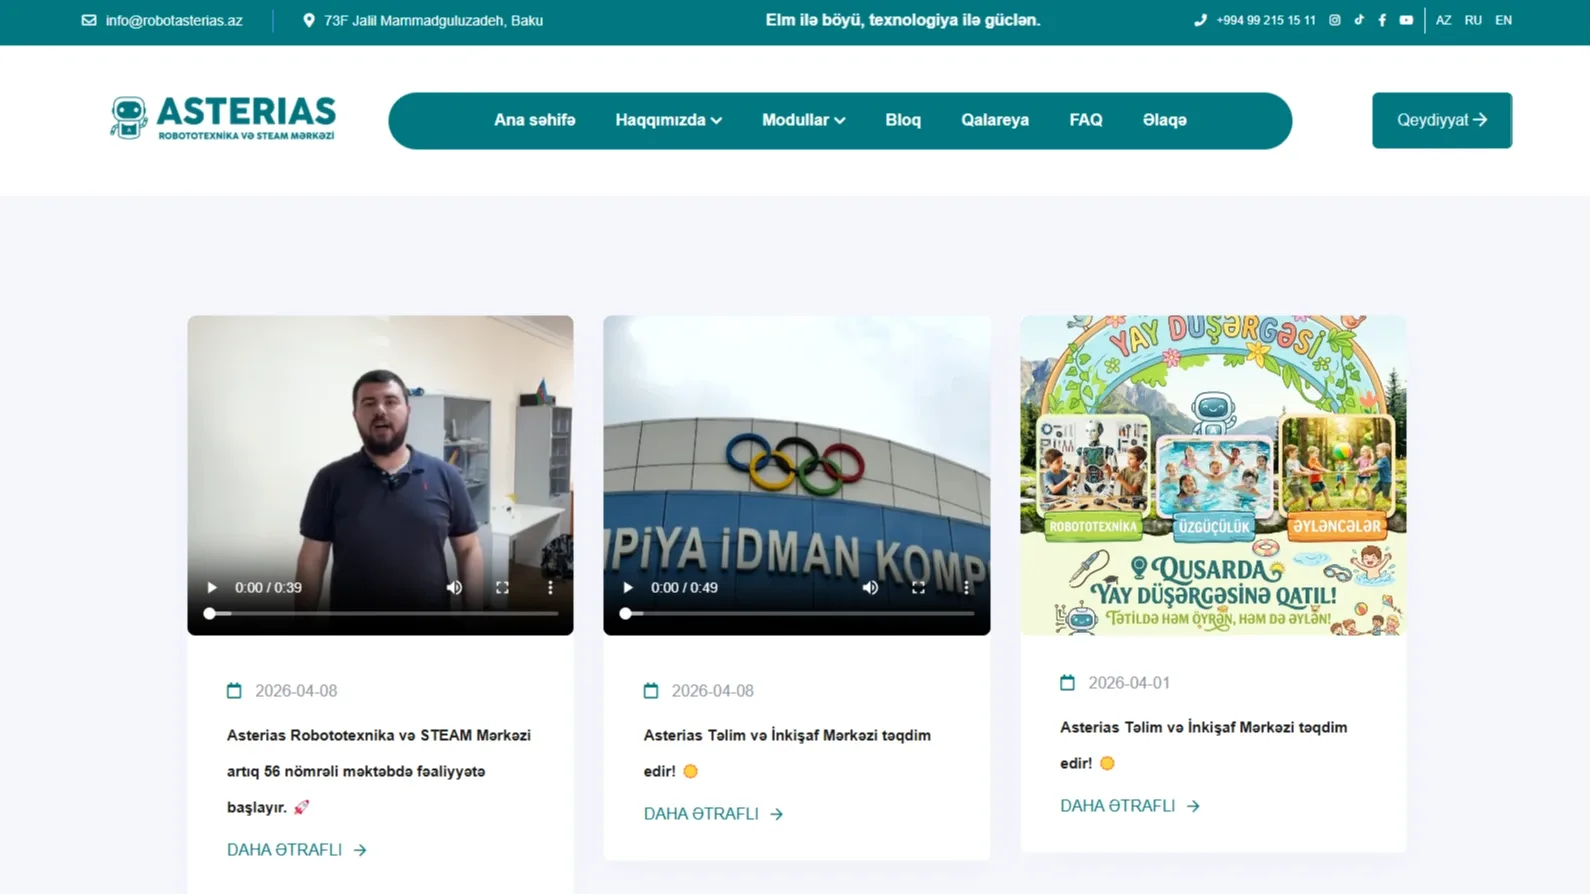The height and width of the screenshot is (894, 1591).
Task: Go to the Bloq menu item
Action: coord(903,120)
